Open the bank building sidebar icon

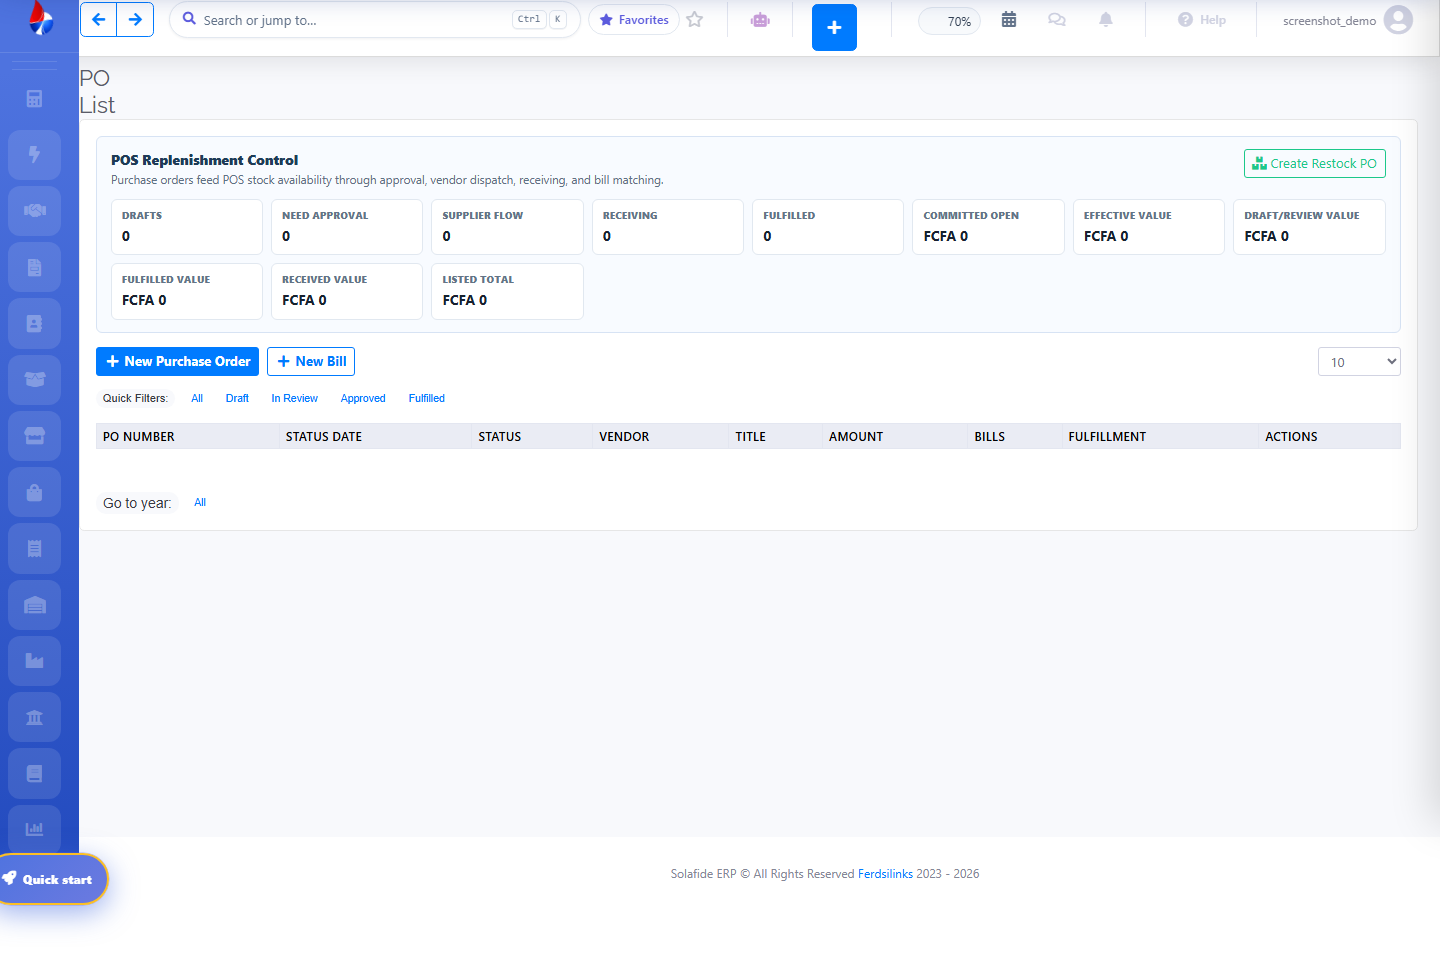coord(34,718)
